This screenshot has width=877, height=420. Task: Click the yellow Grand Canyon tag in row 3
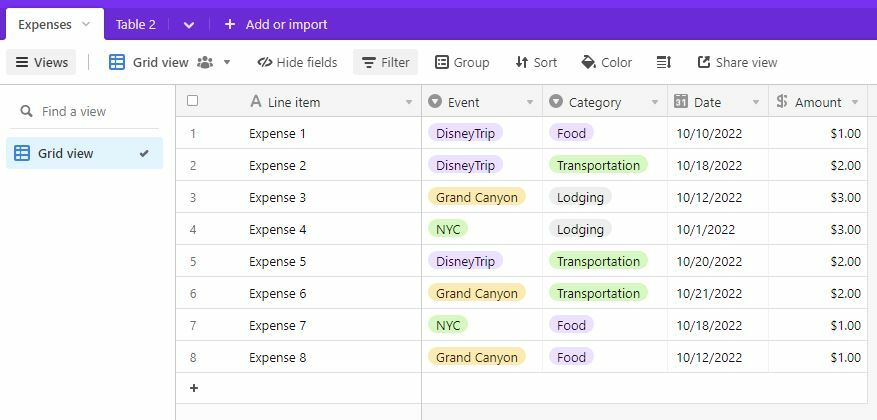477,197
